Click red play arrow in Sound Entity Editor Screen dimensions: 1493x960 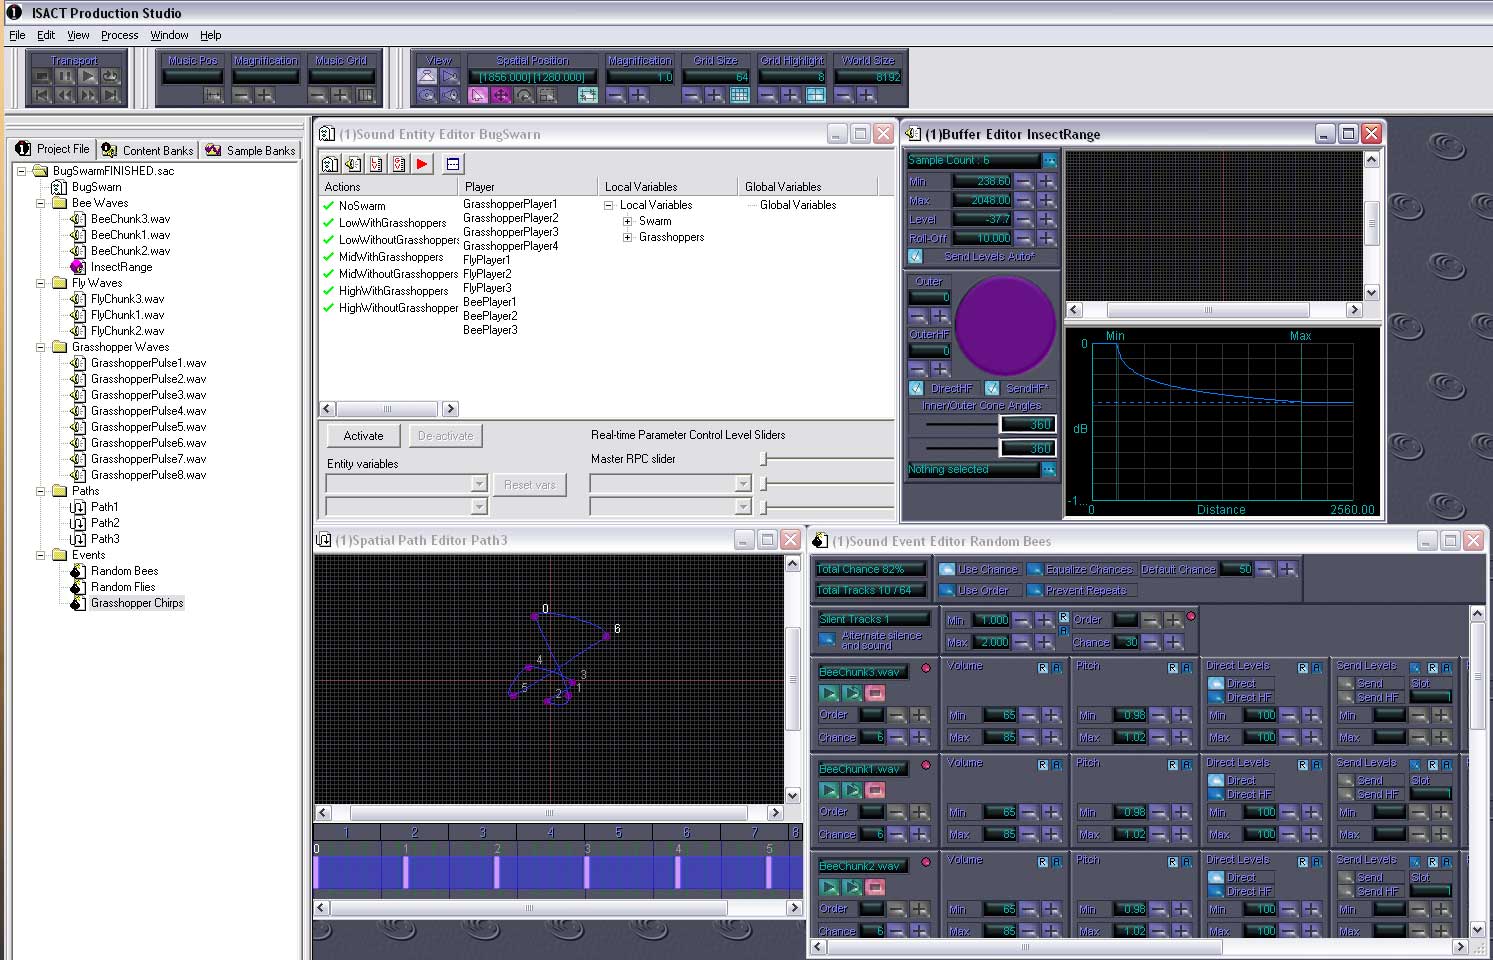[422, 164]
